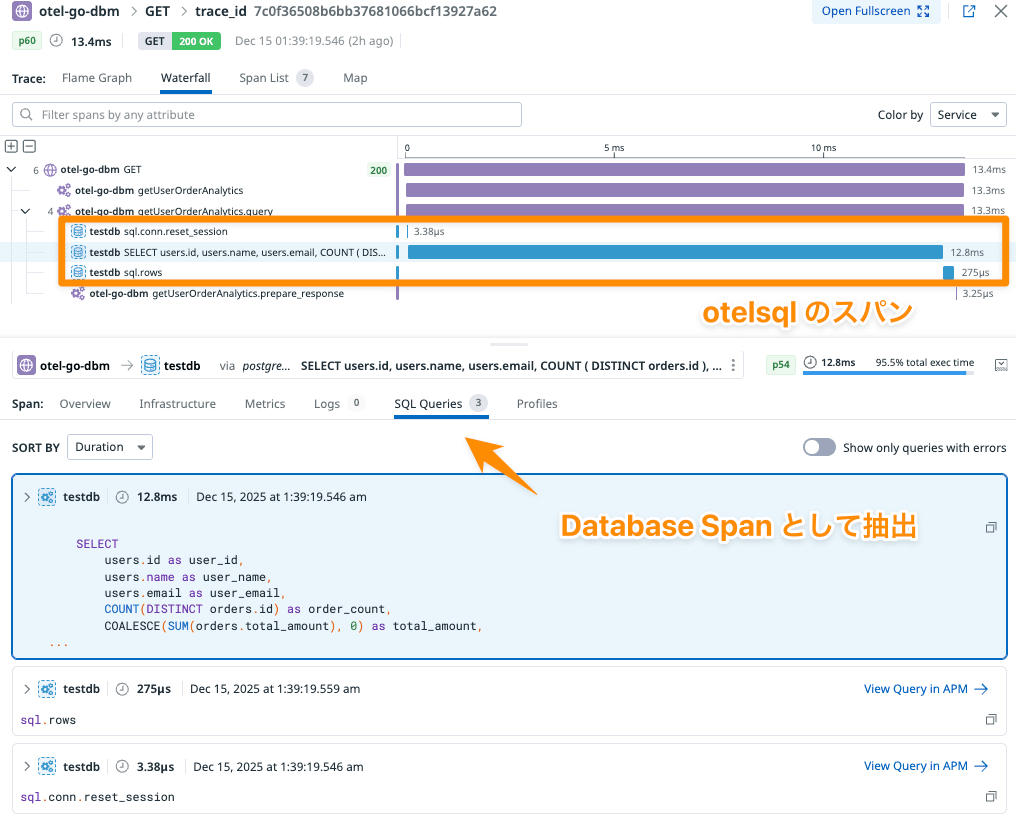This screenshot has height=824, width=1016.
Task: Open trace in new window icon
Action: pos(969,11)
